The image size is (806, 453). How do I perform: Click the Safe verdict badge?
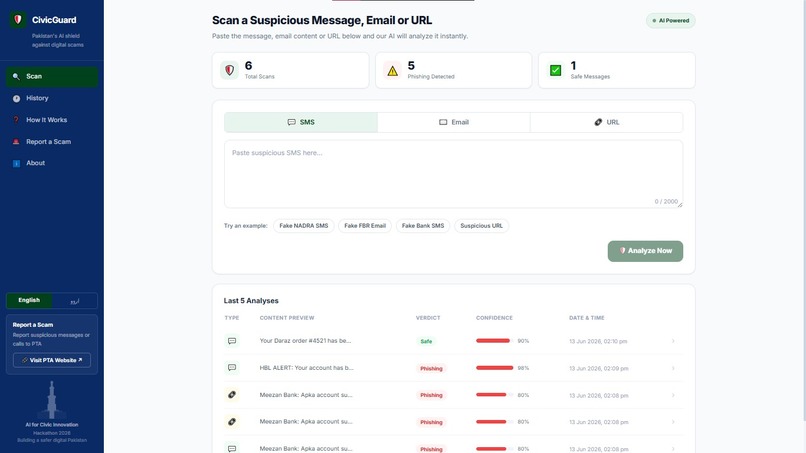[426, 341]
